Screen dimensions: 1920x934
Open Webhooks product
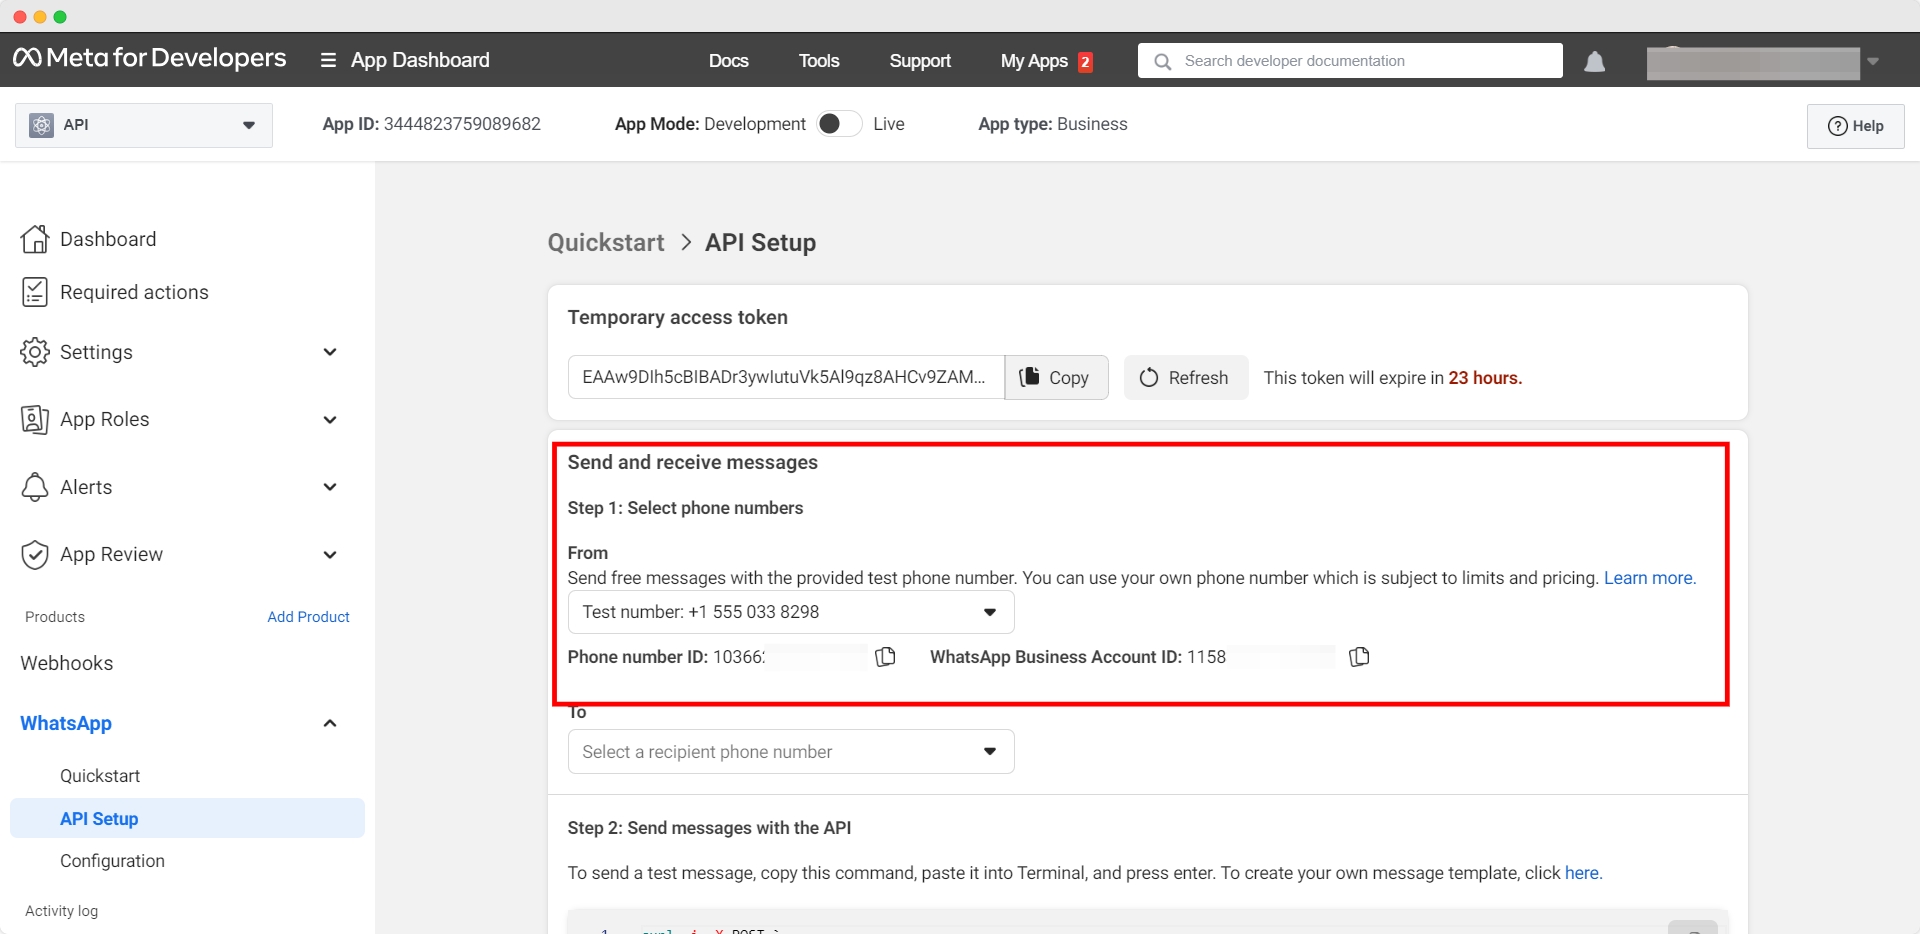coord(67,663)
